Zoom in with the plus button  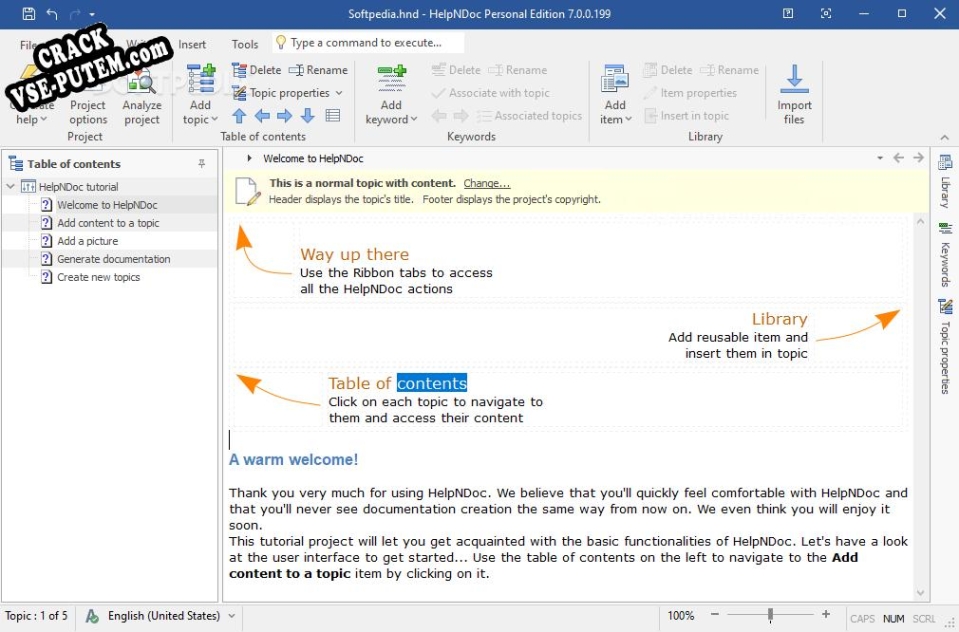pyautogui.click(x=826, y=614)
